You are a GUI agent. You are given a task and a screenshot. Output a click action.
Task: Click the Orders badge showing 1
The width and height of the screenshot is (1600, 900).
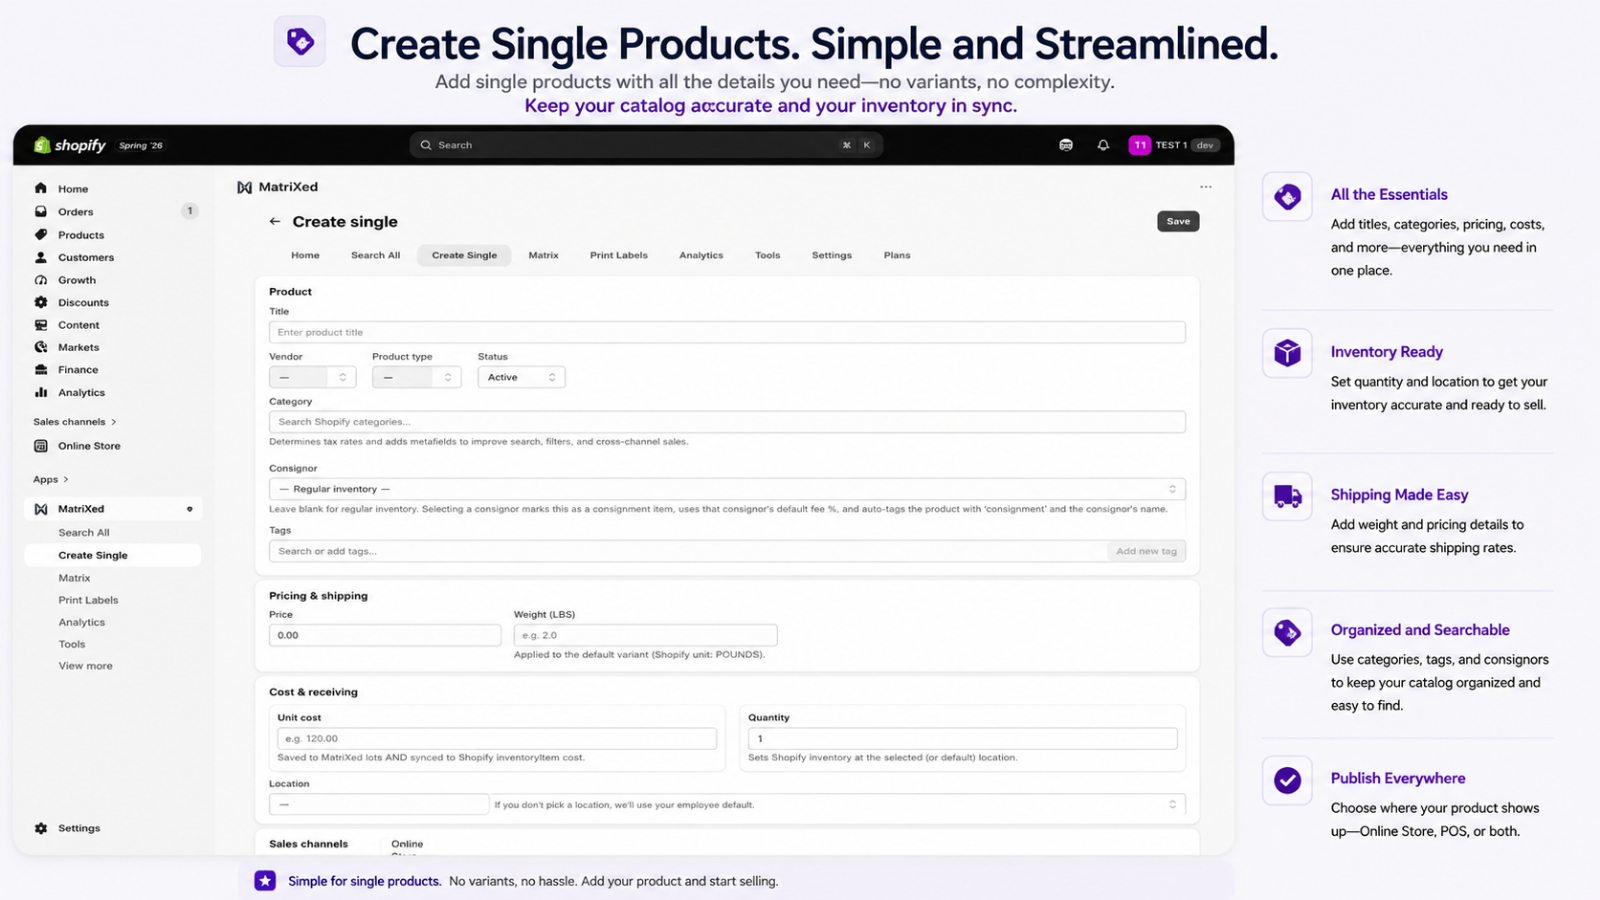coord(190,211)
